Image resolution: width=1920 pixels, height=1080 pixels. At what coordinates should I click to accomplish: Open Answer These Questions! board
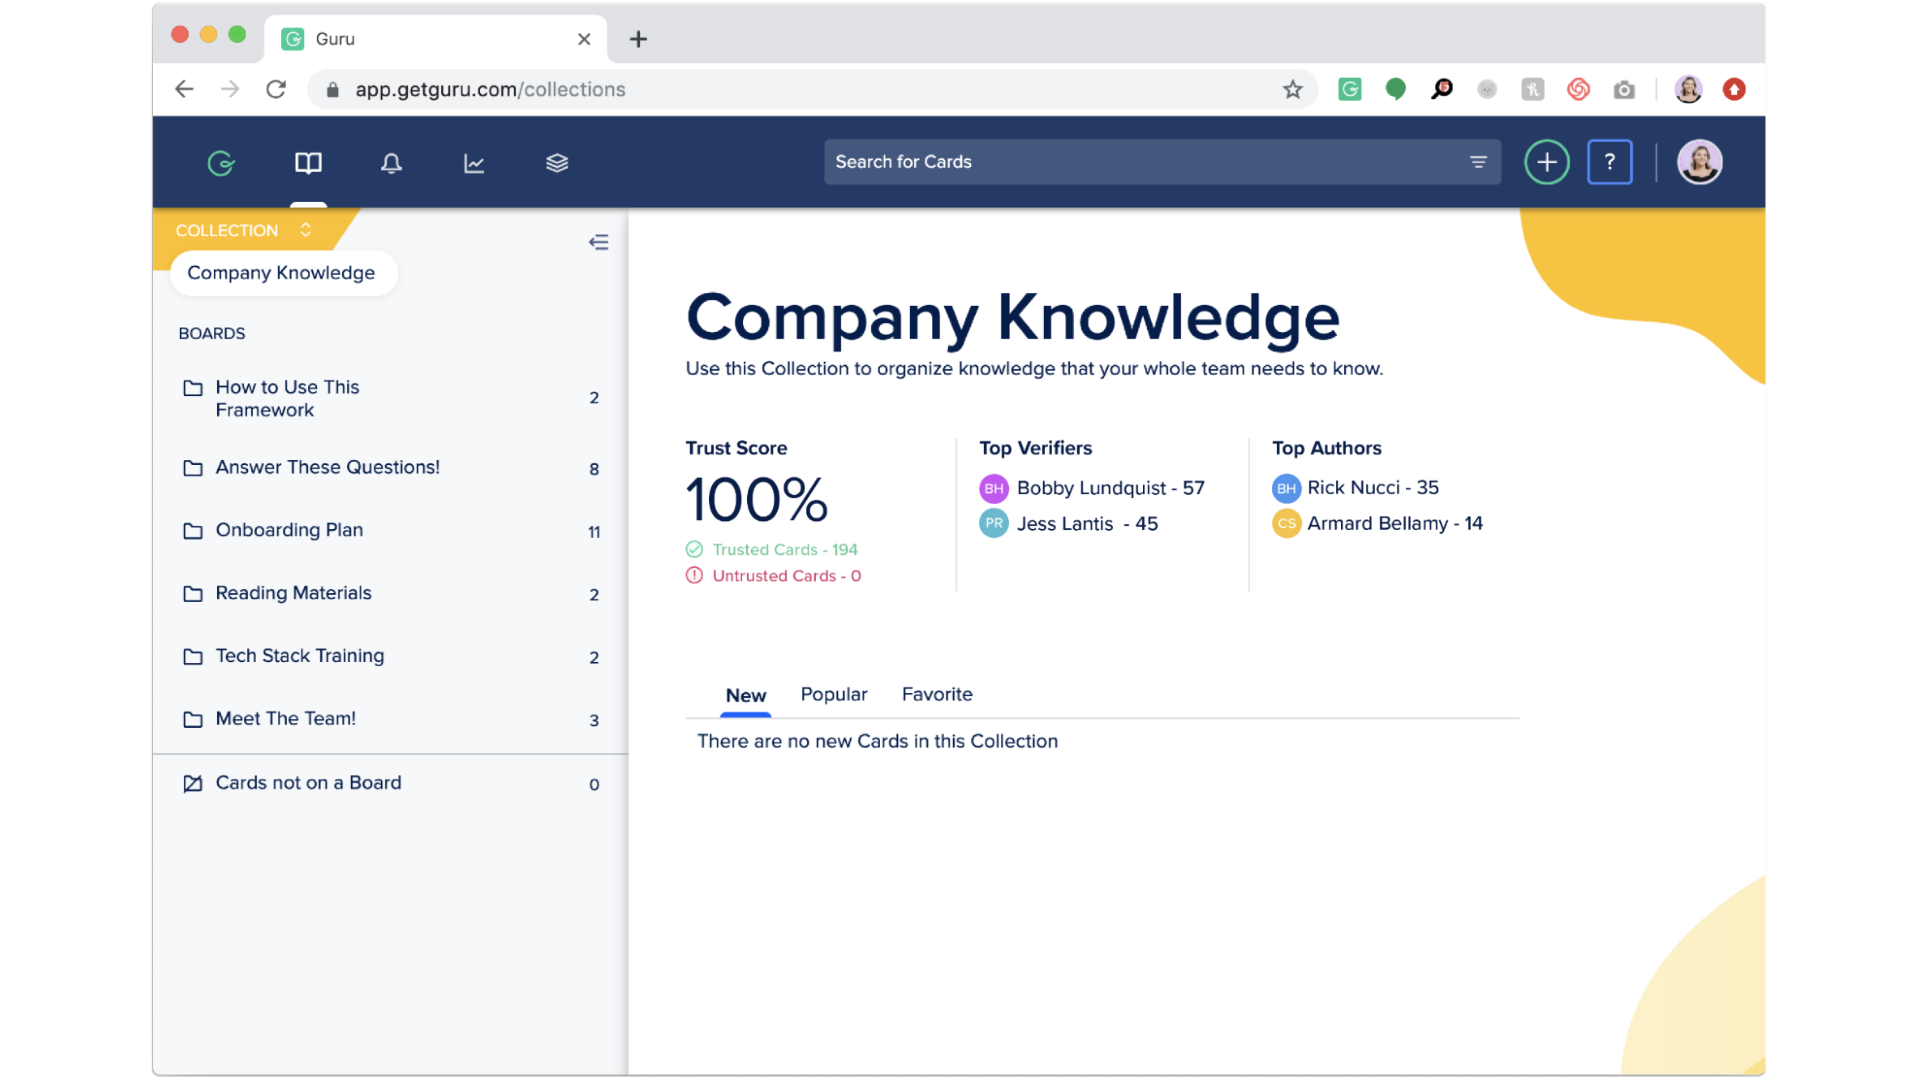[390, 467]
